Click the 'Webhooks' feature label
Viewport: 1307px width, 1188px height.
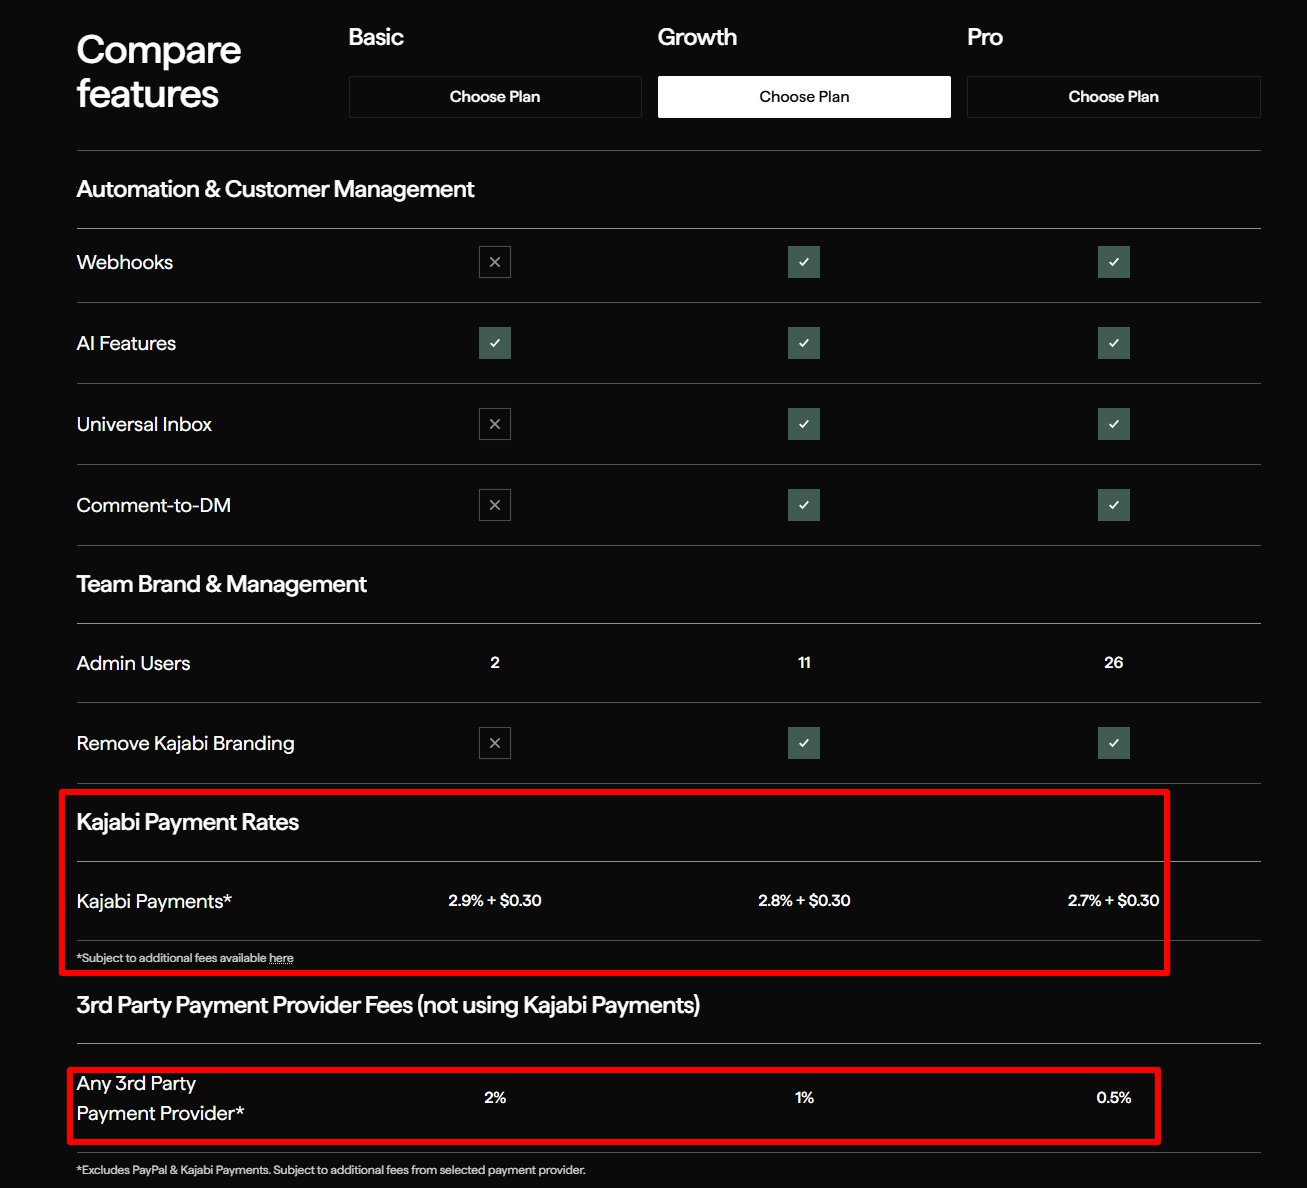(x=125, y=262)
